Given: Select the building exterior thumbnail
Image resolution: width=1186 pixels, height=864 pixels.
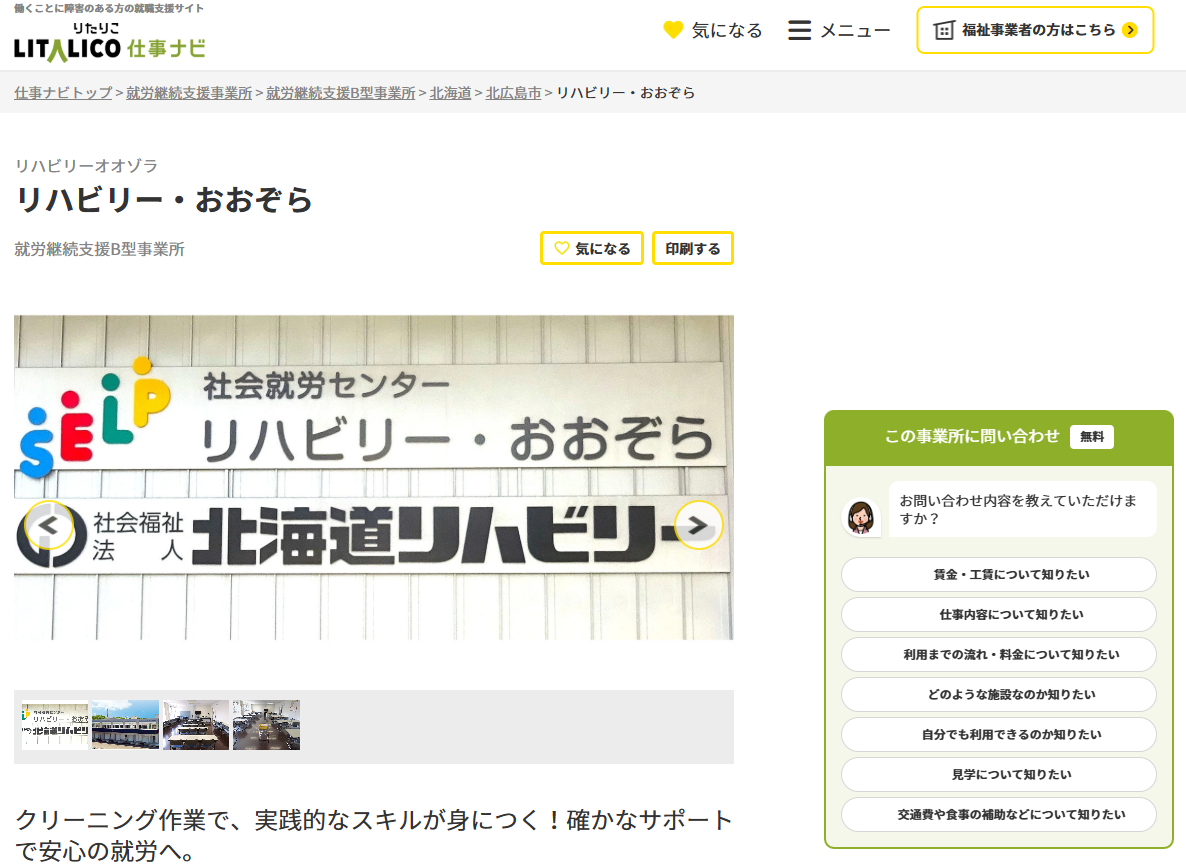Looking at the screenshot, I should (x=126, y=725).
